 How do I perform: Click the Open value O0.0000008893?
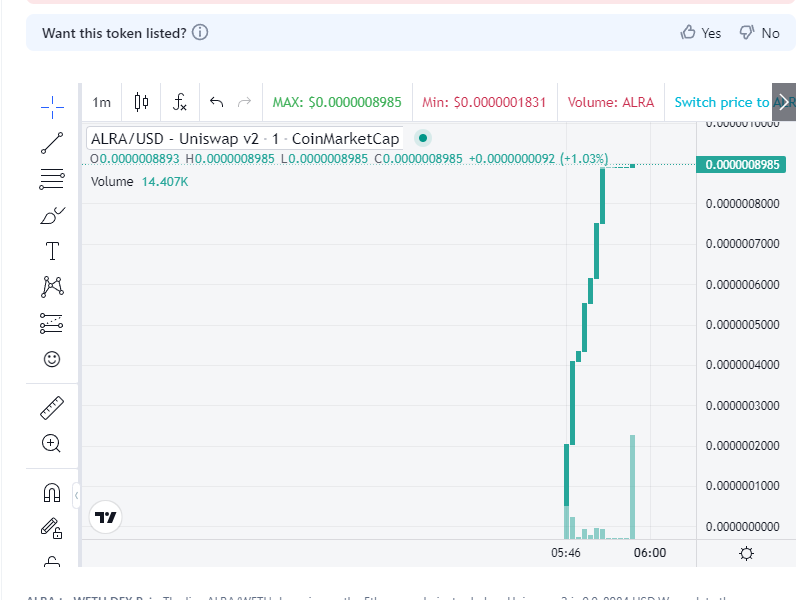click(x=135, y=159)
